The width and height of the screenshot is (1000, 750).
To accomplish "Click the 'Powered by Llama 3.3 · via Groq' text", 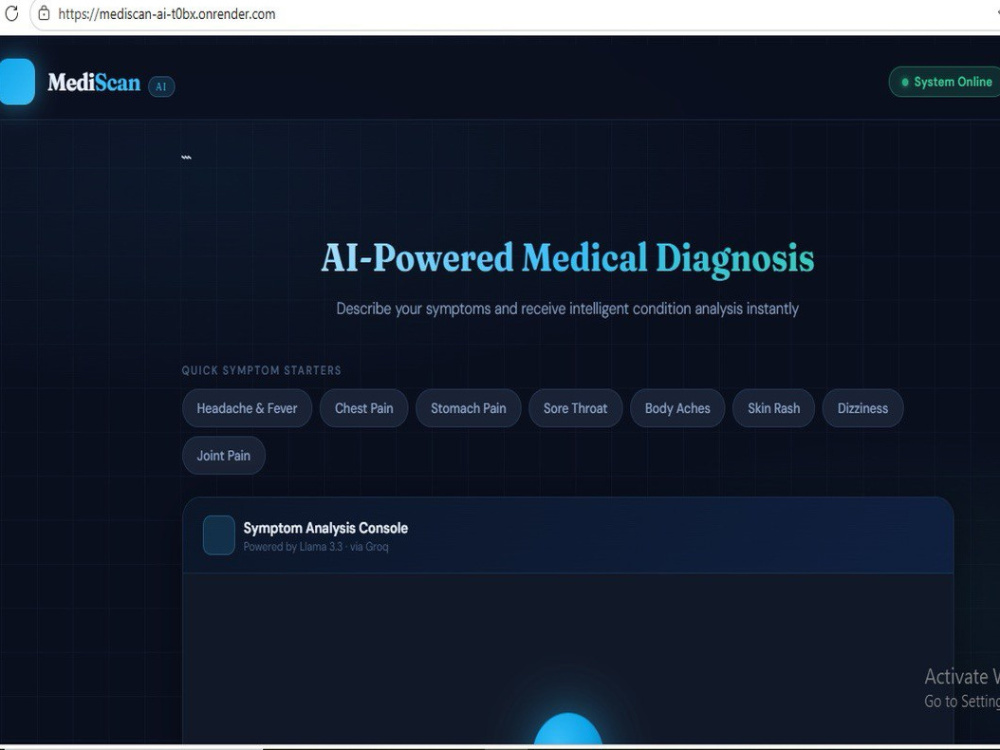I will 316,547.
